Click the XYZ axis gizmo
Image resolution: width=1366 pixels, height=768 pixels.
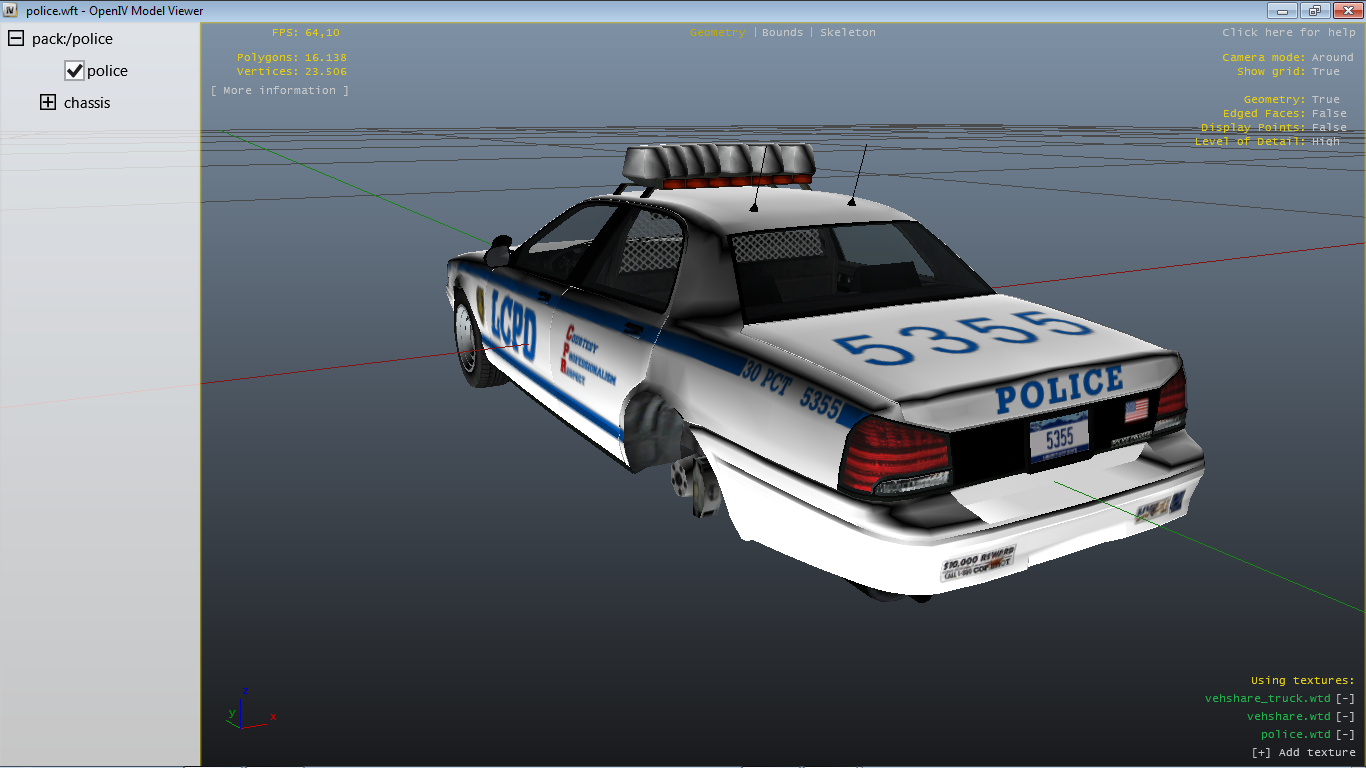click(250, 708)
